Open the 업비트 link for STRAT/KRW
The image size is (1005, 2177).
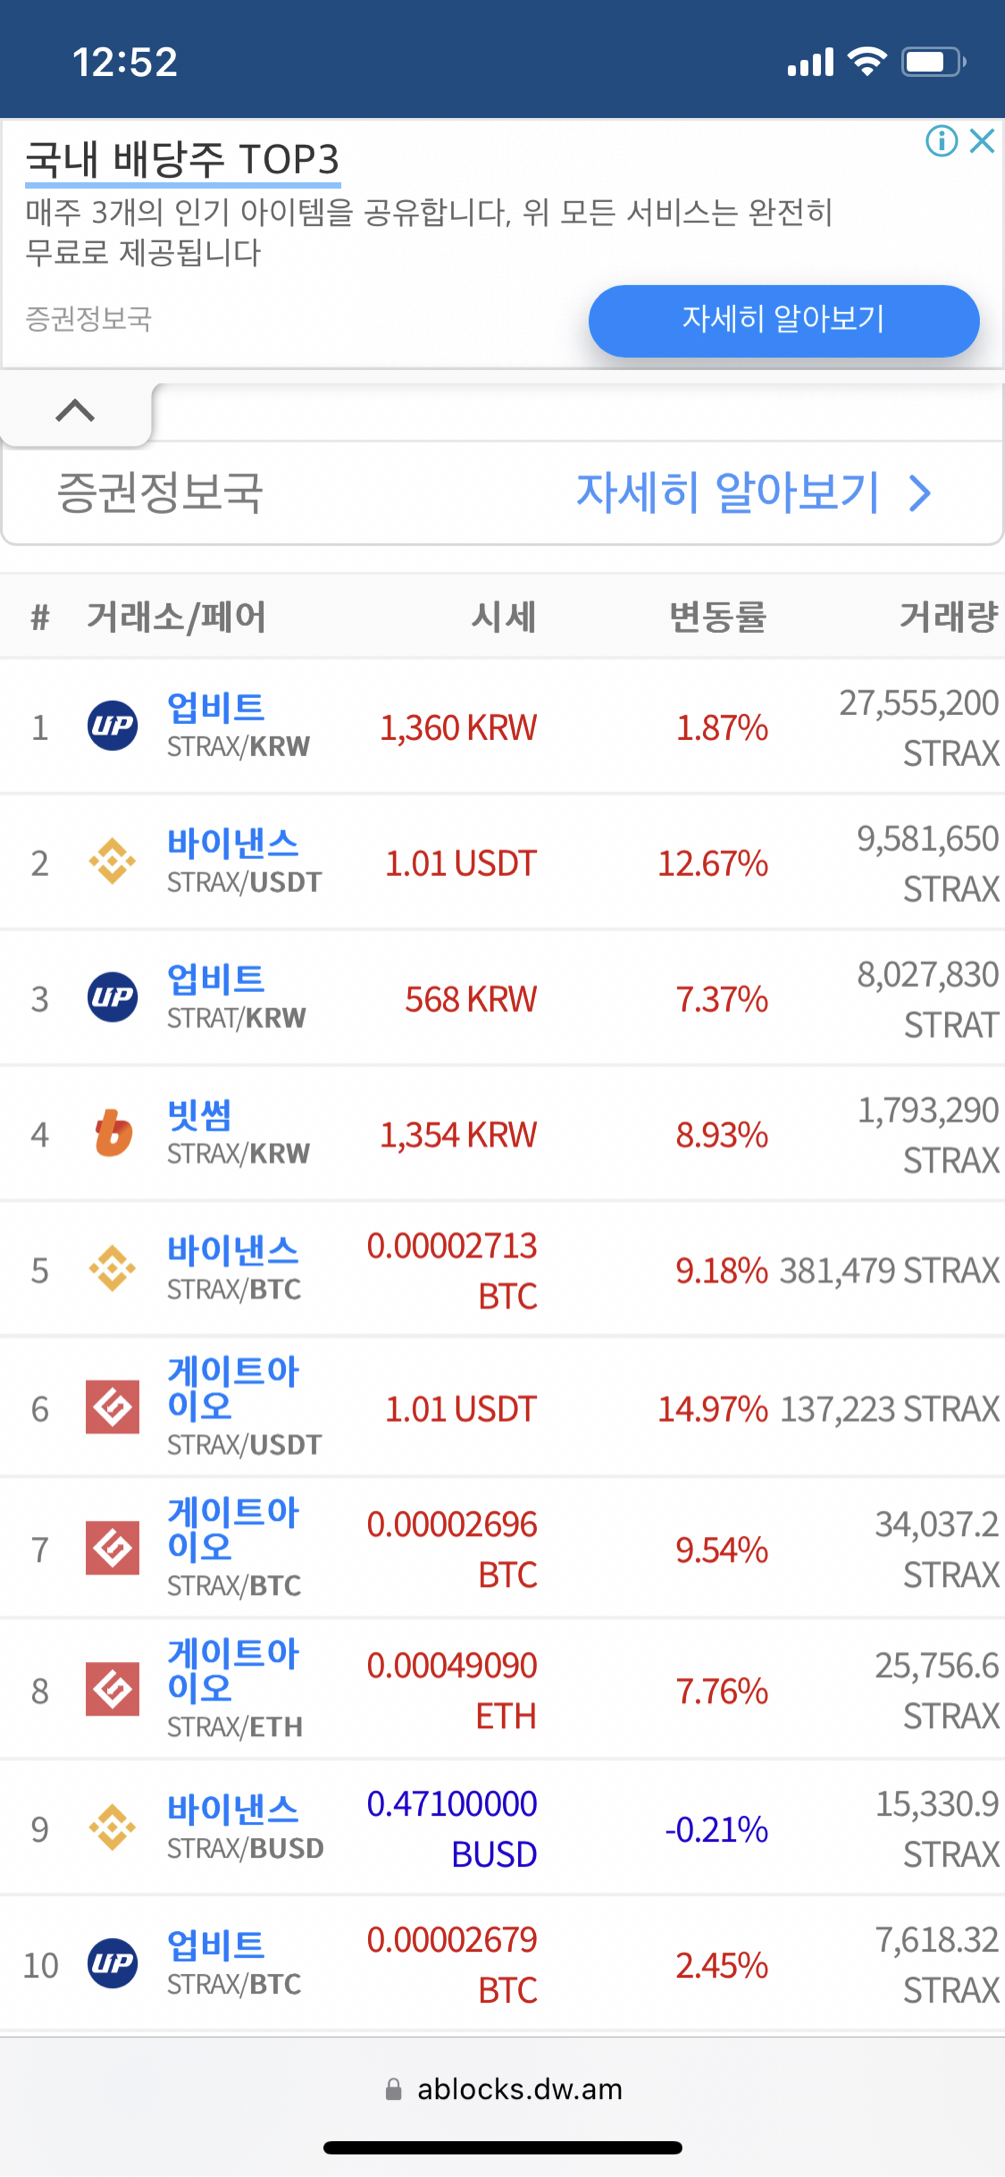[x=216, y=978]
